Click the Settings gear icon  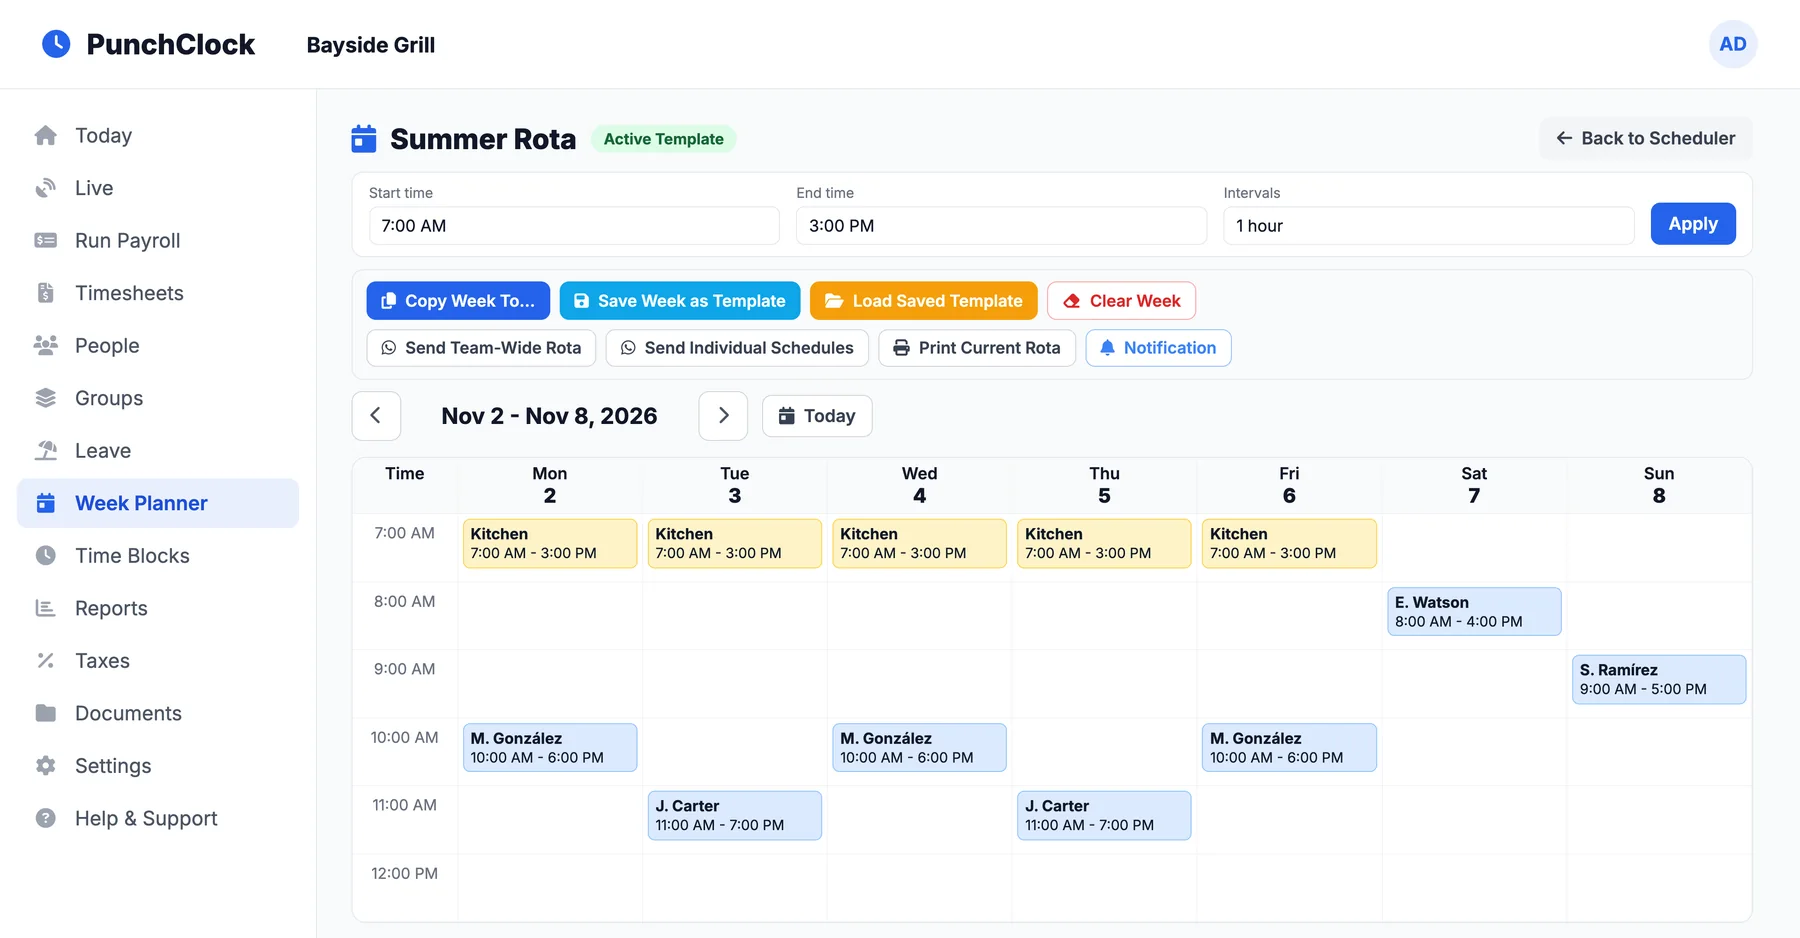(46, 765)
